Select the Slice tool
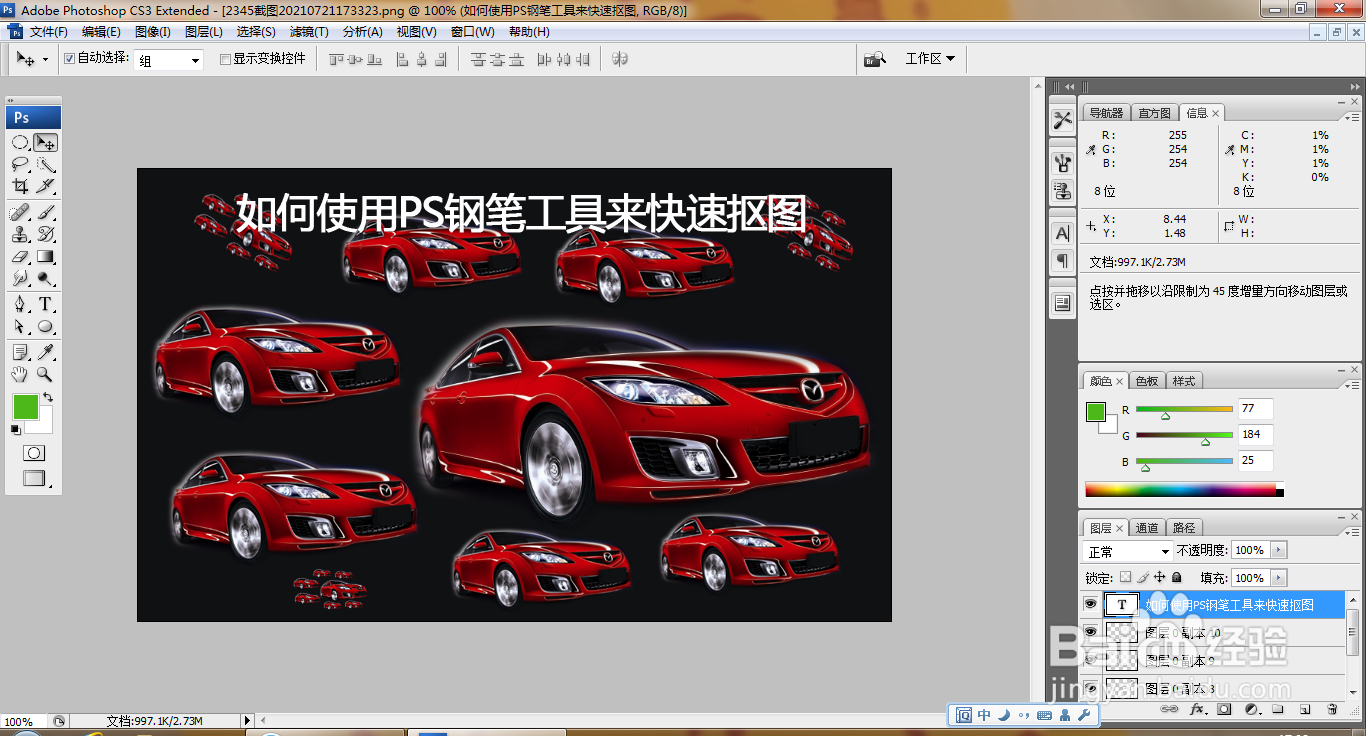The width and height of the screenshot is (1366, 736). tap(45, 186)
